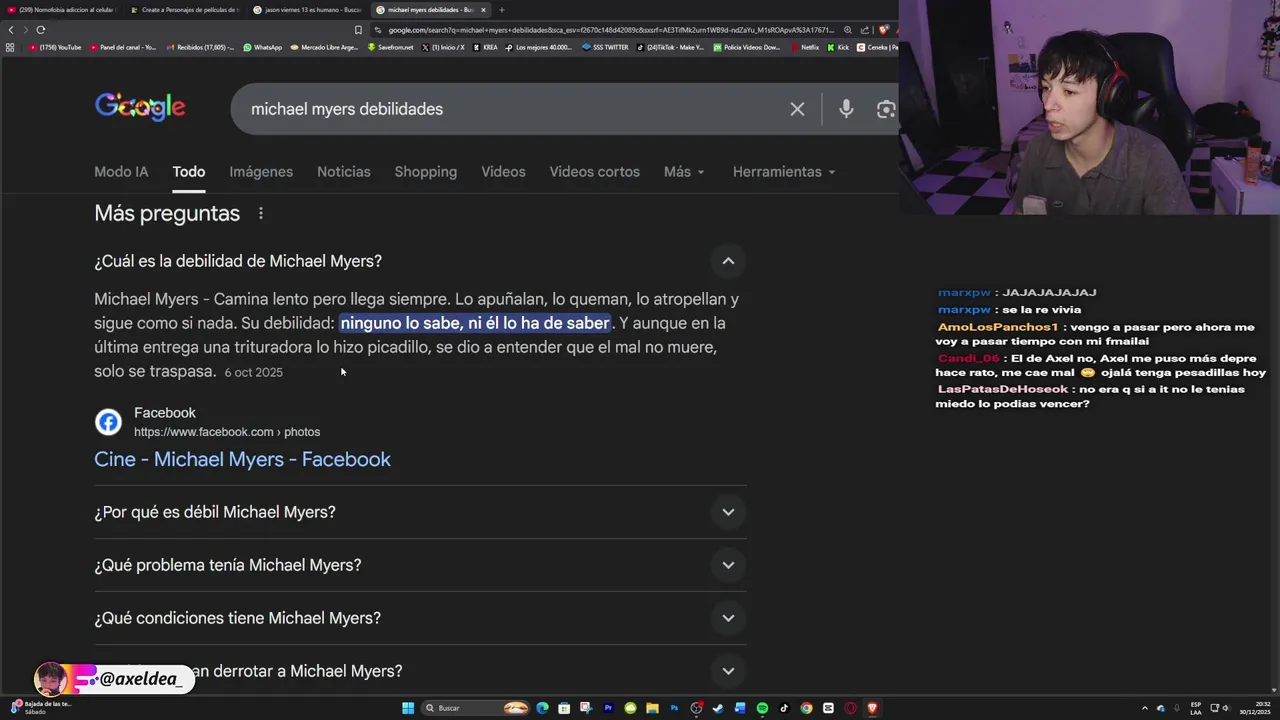Open the browser zoom magnifier icon
1280x720 pixels.
click(847, 30)
